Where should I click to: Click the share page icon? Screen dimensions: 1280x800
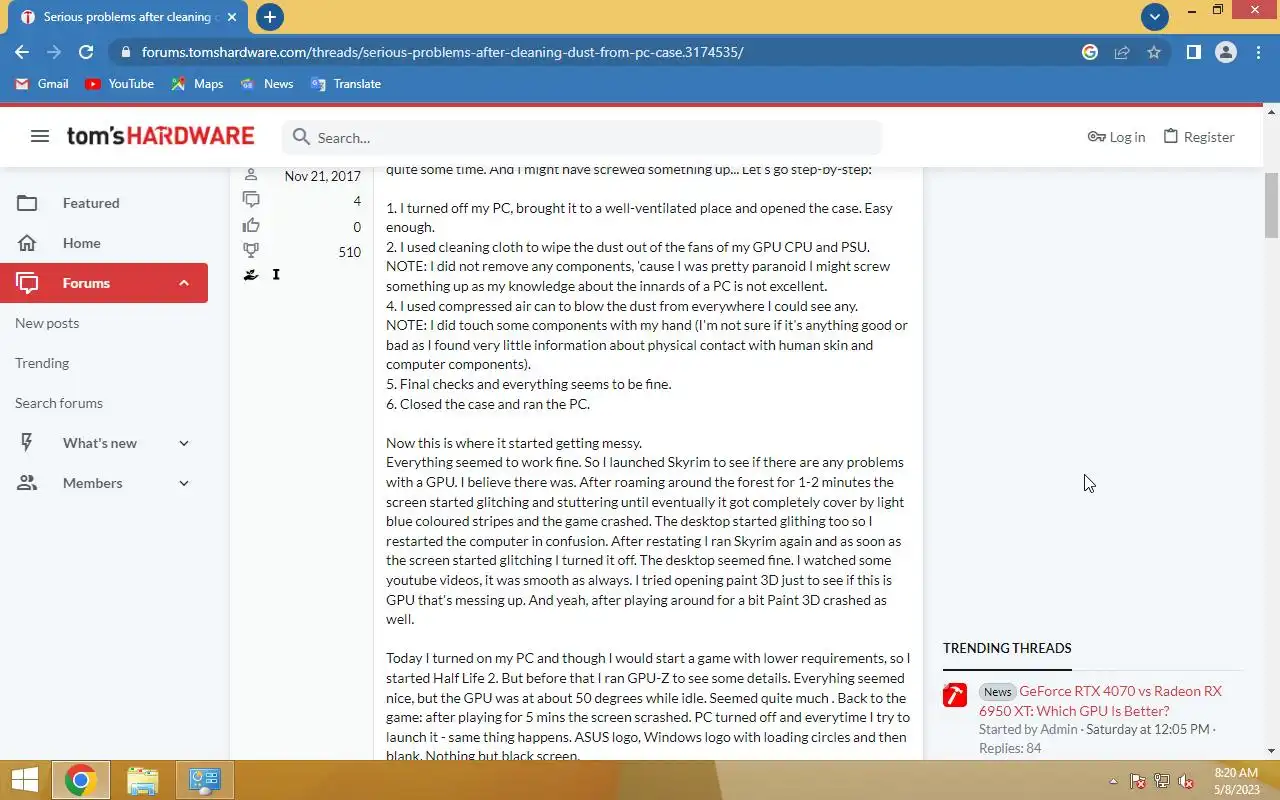pos(1122,52)
